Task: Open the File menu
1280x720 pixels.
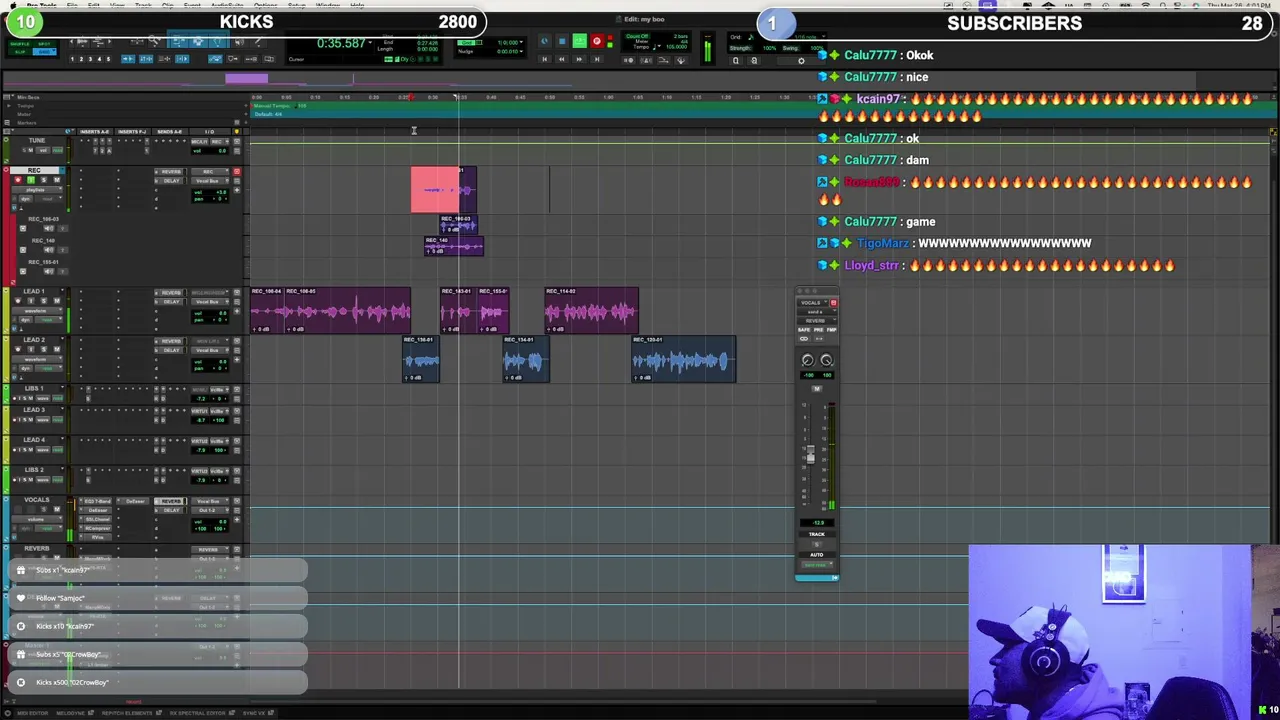Action: pyautogui.click(x=72, y=5)
